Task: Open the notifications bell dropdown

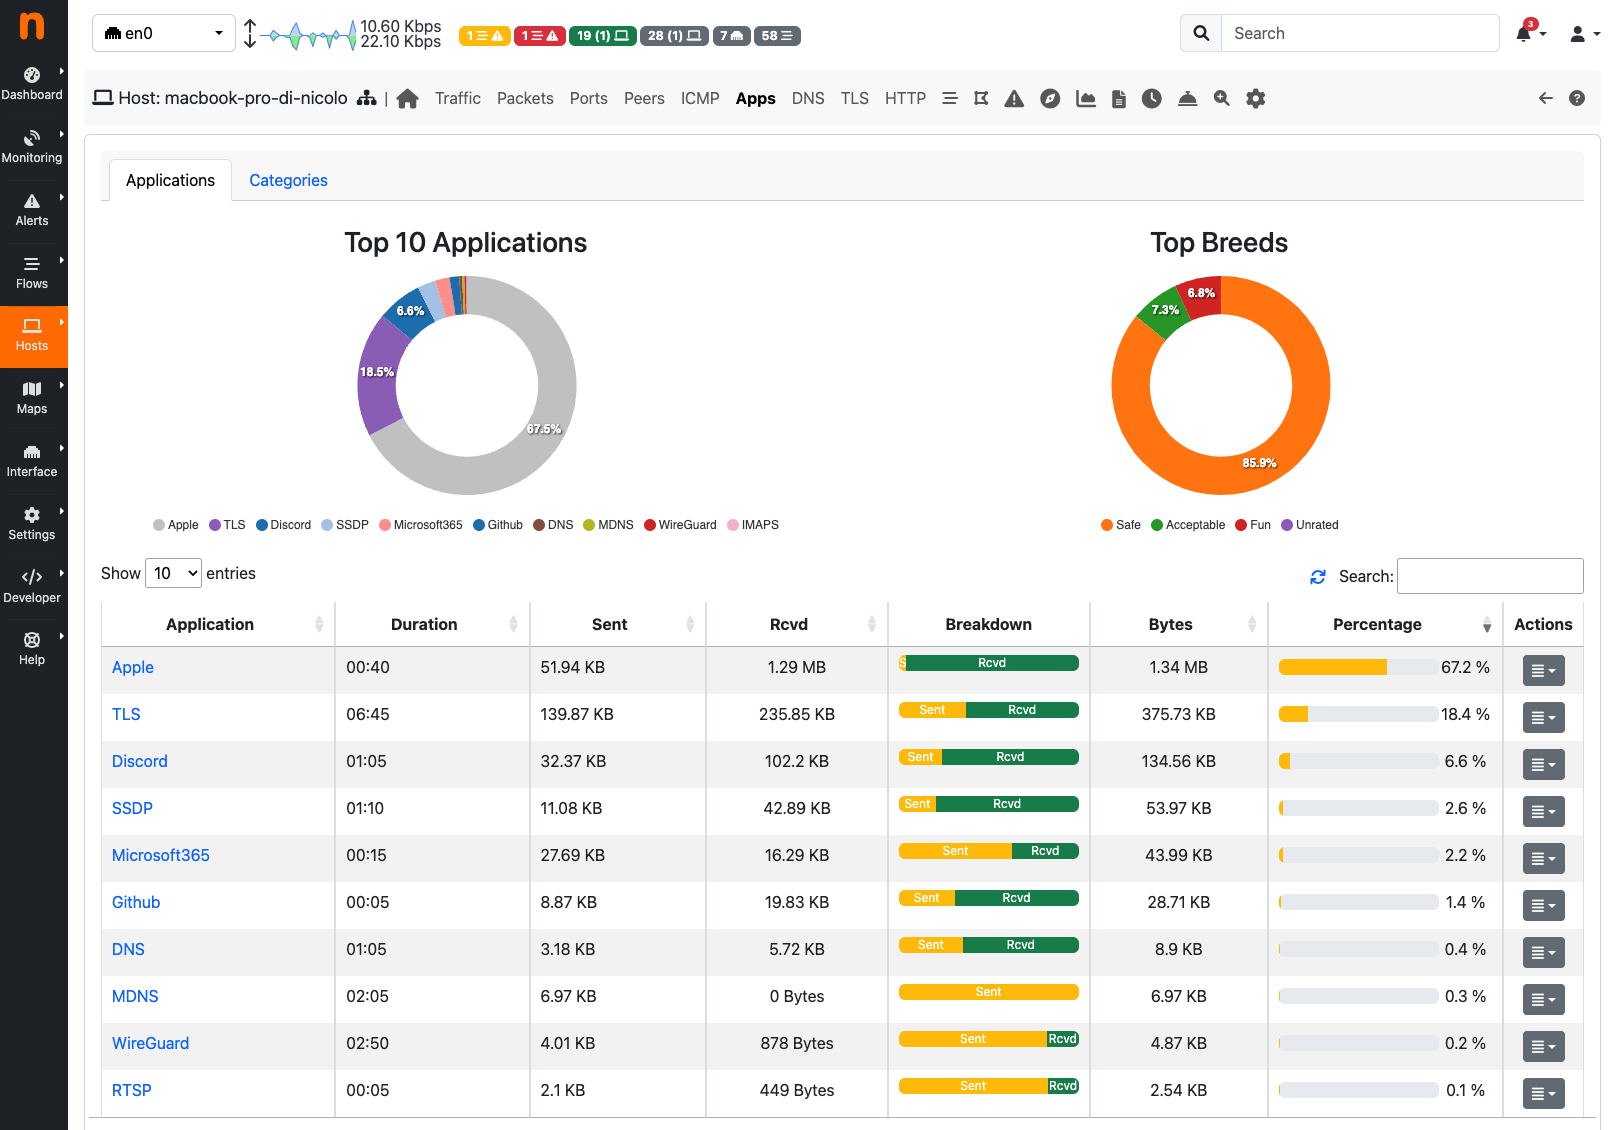Action: [x=1530, y=33]
